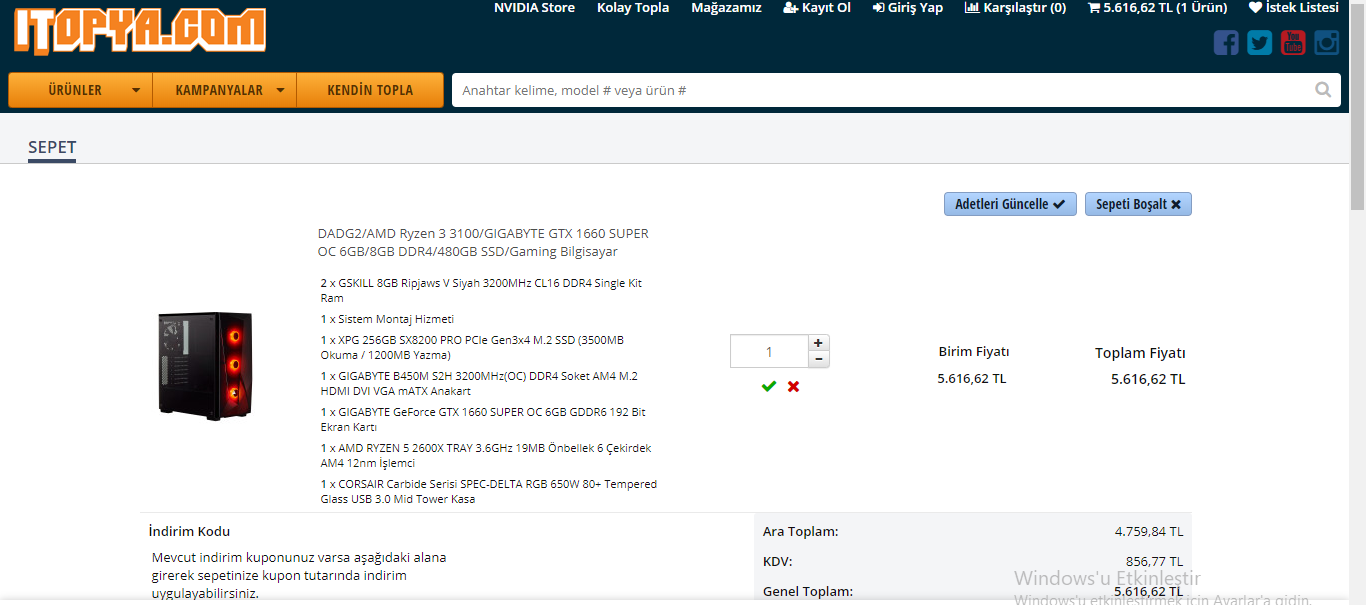
Task: Click the CORSAIR Carbide SPEC-DELTA line
Action: [x=489, y=491]
